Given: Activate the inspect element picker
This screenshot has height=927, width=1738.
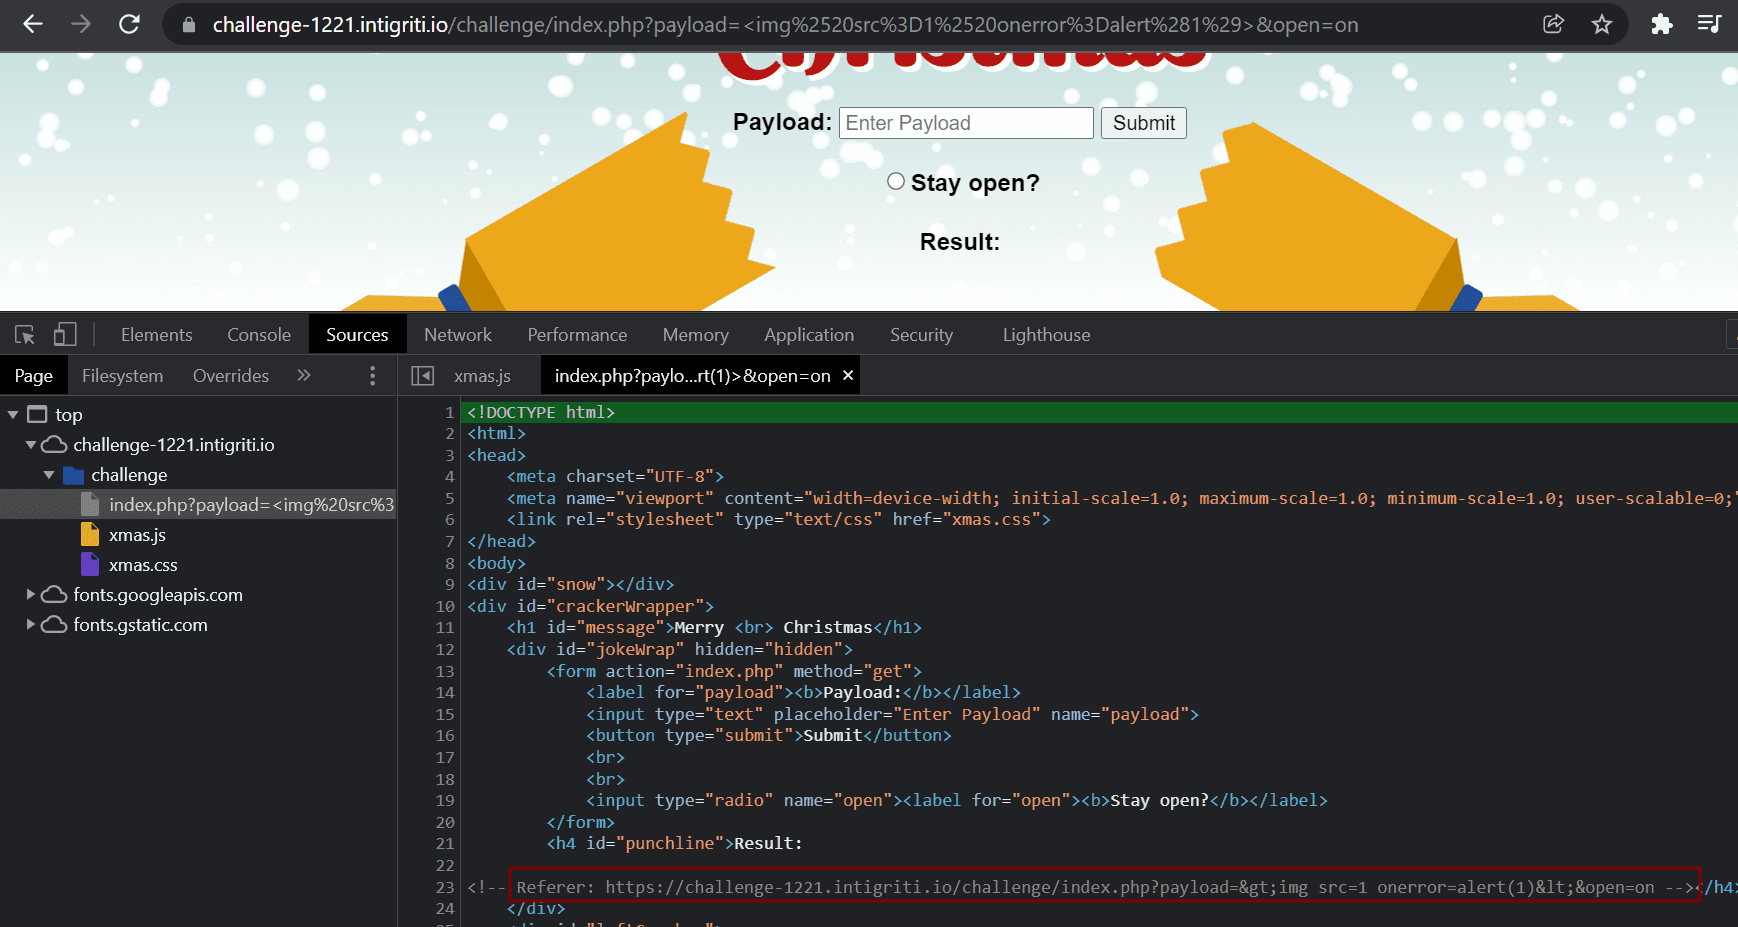Looking at the screenshot, I should (x=25, y=335).
